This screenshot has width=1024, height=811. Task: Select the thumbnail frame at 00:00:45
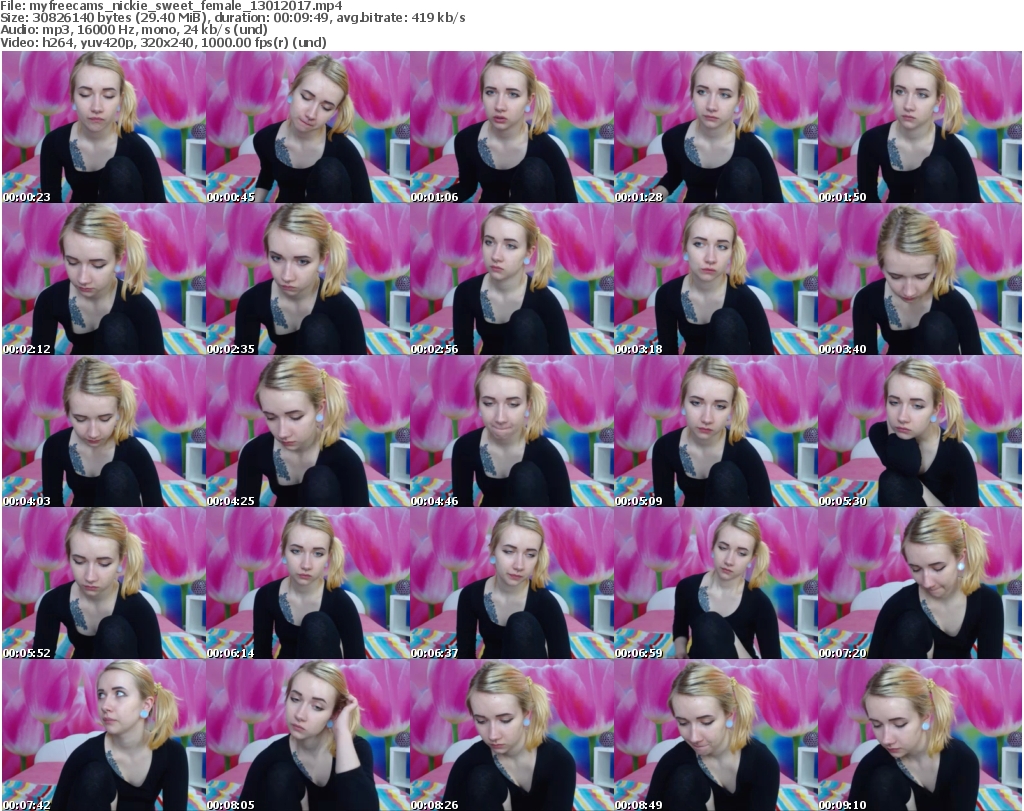(308, 127)
